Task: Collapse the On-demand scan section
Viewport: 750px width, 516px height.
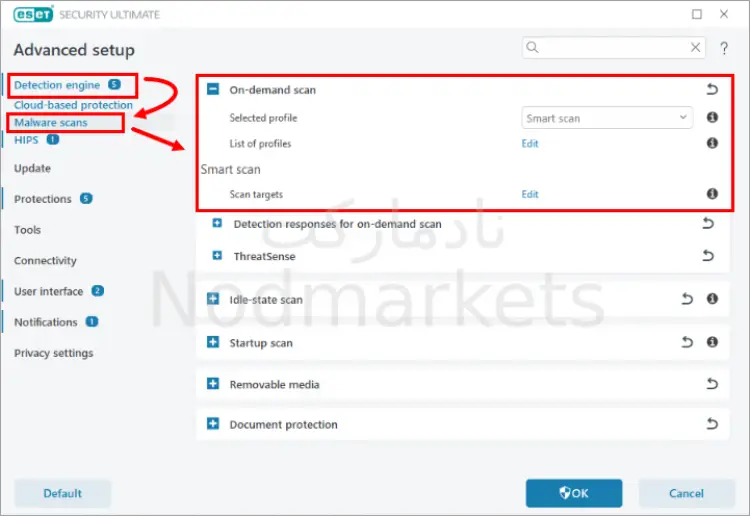Action: 213,89
